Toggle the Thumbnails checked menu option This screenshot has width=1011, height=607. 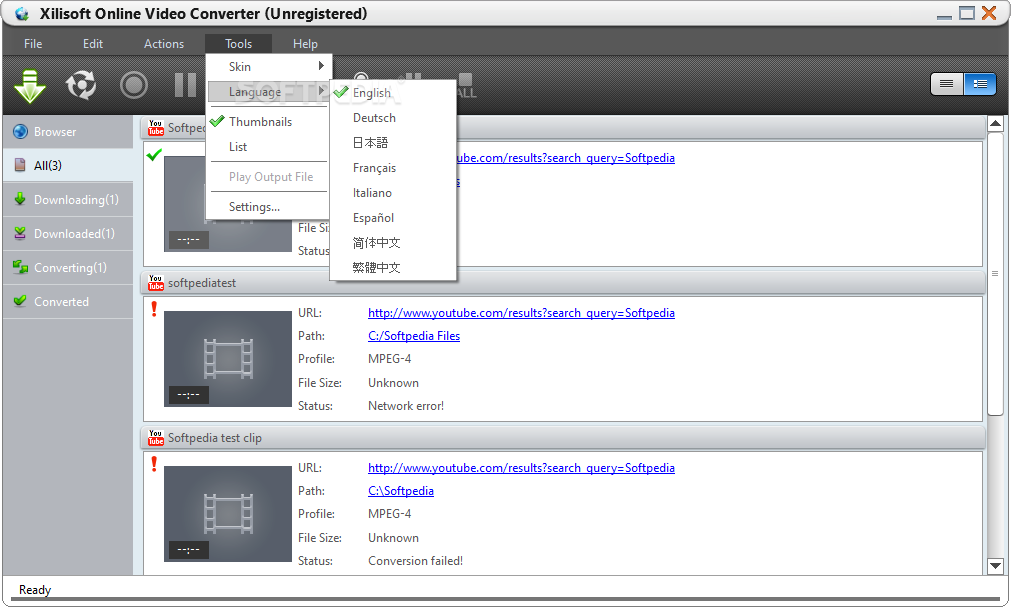click(x=269, y=122)
